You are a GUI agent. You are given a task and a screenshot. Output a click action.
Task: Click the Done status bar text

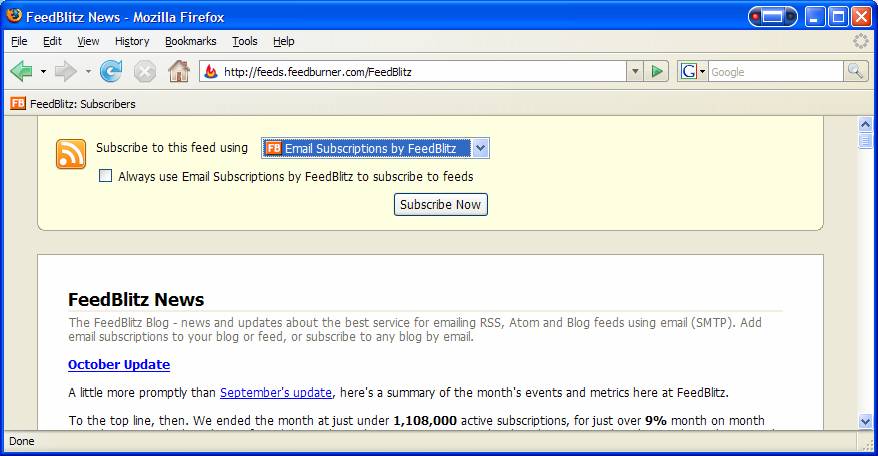coord(22,441)
